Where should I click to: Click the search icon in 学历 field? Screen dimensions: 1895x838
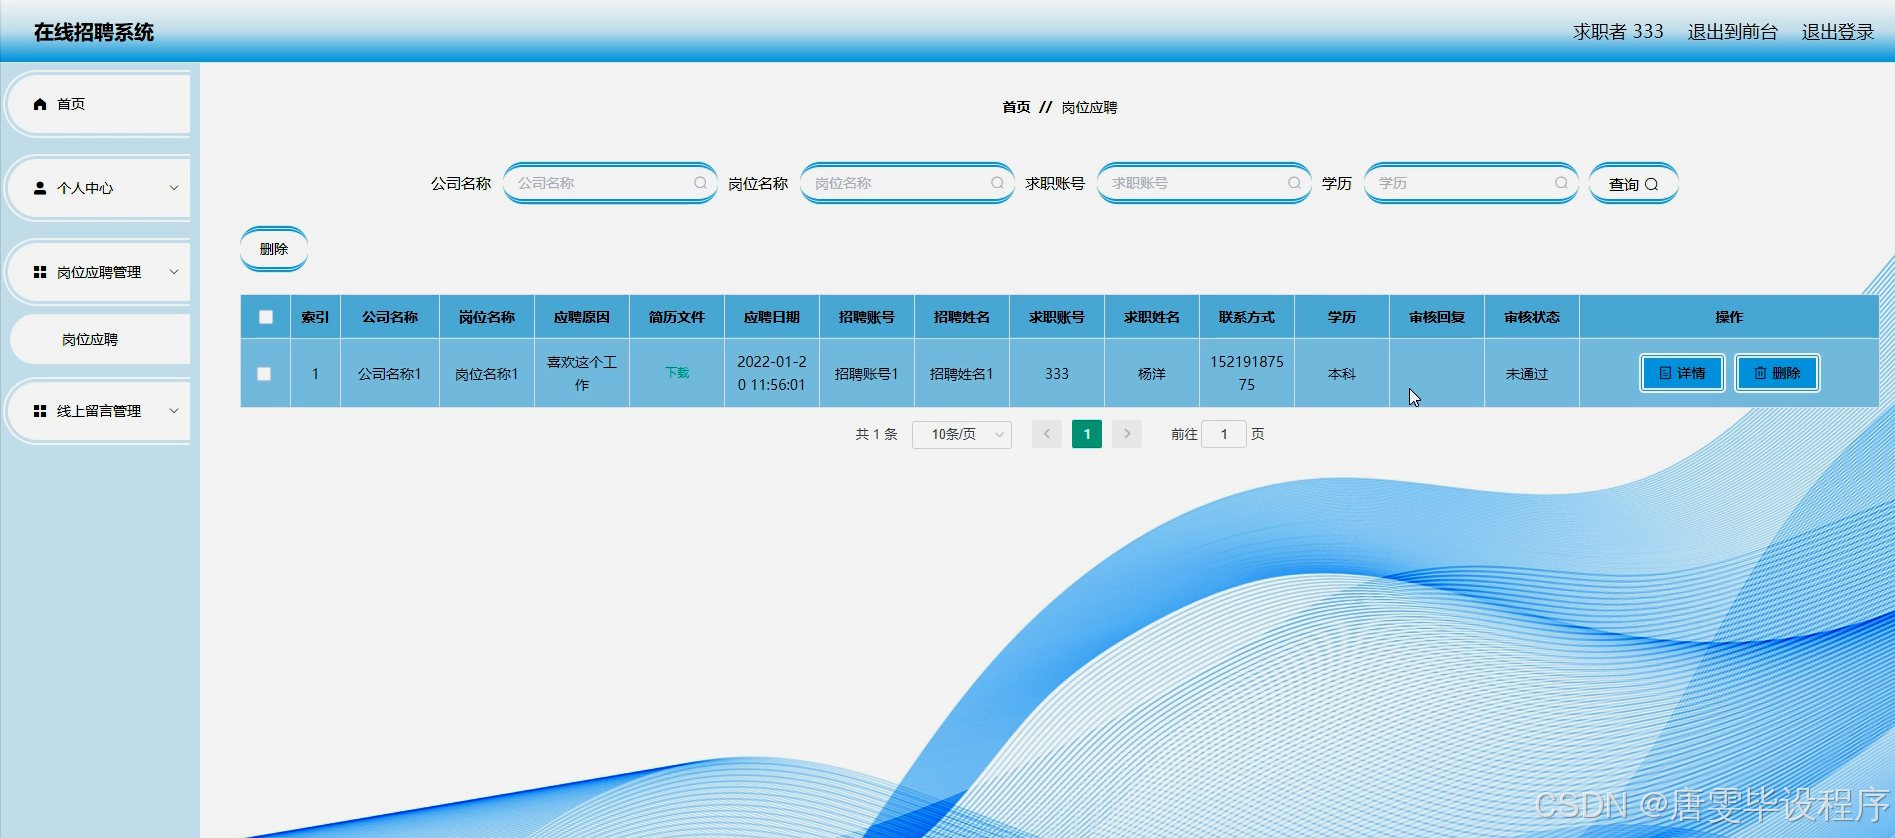point(1561,183)
